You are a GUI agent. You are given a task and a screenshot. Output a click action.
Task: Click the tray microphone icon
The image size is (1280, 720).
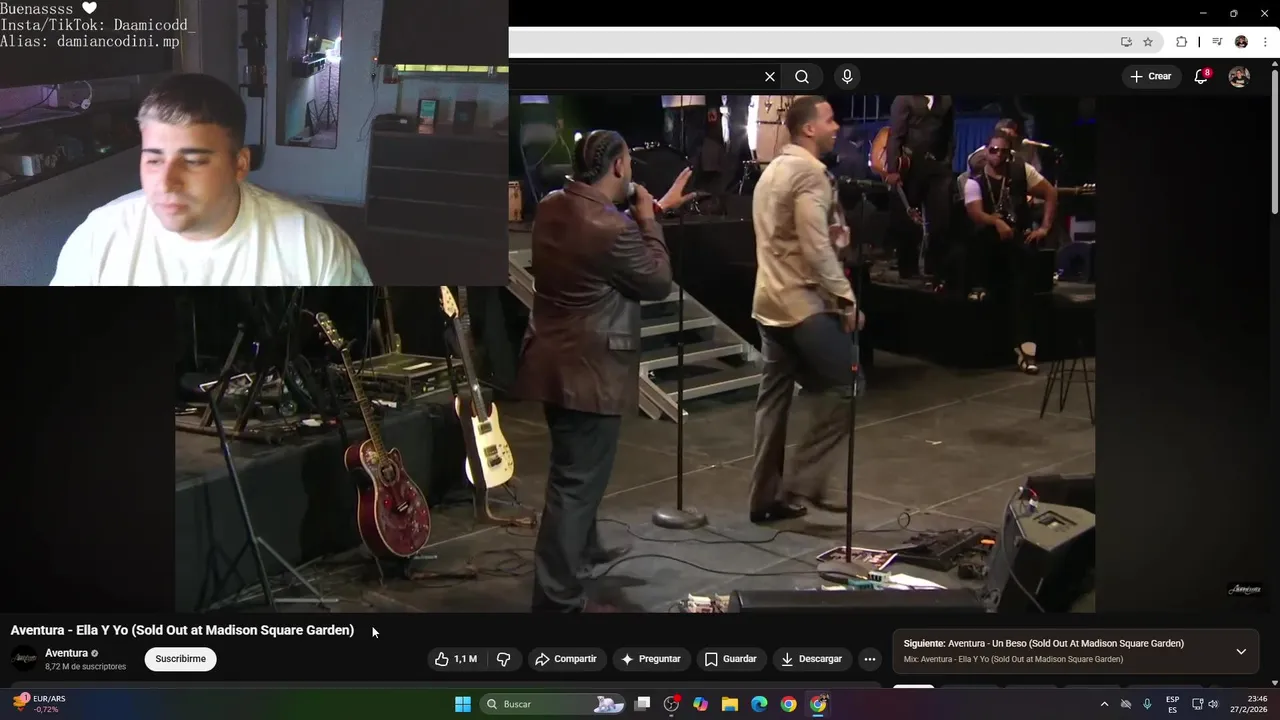(x=1147, y=704)
